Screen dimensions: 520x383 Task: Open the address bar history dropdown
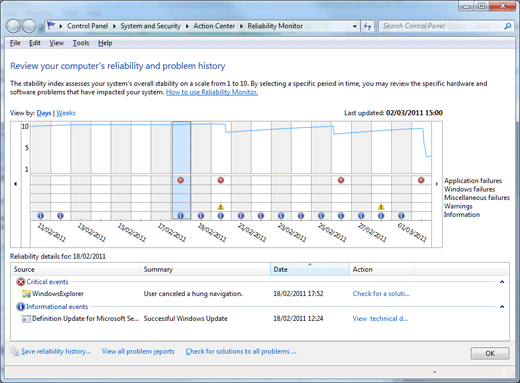pos(355,26)
